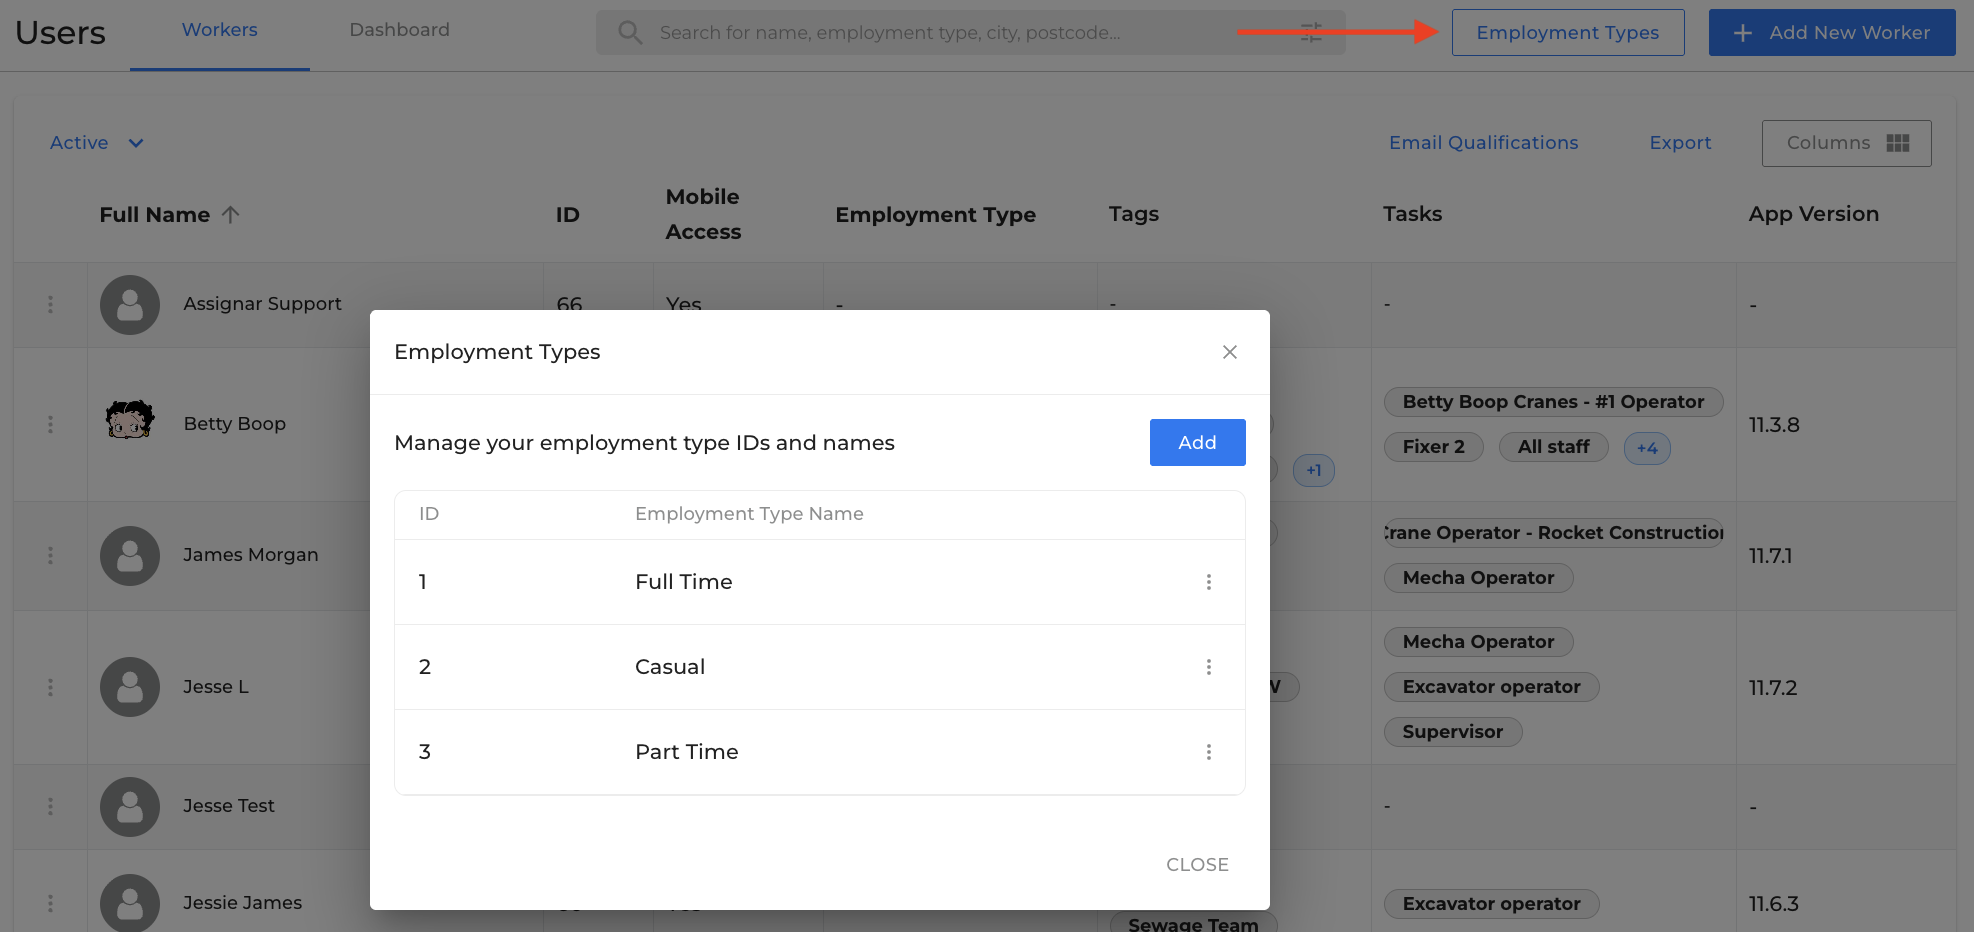
Task: Open the options menu for Part Time
Action: click(x=1209, y=752)
